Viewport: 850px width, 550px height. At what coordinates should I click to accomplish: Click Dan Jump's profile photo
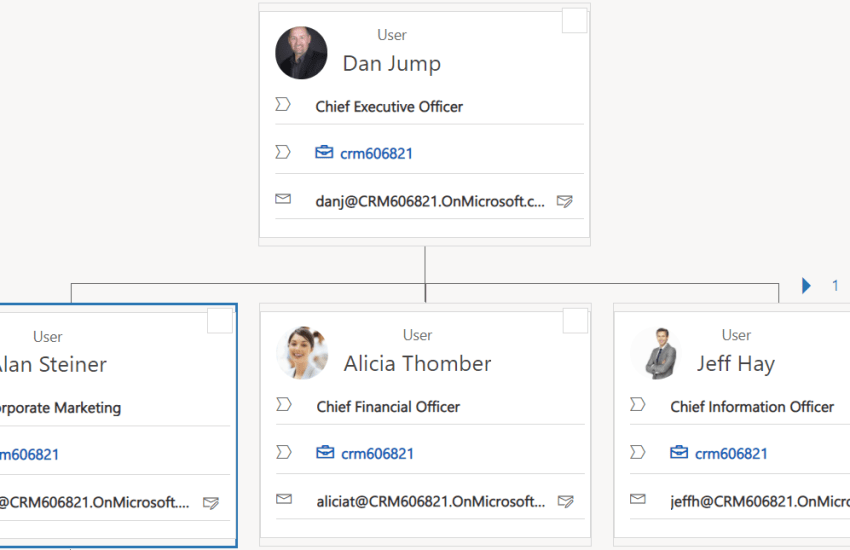click(x=301, y=53)
